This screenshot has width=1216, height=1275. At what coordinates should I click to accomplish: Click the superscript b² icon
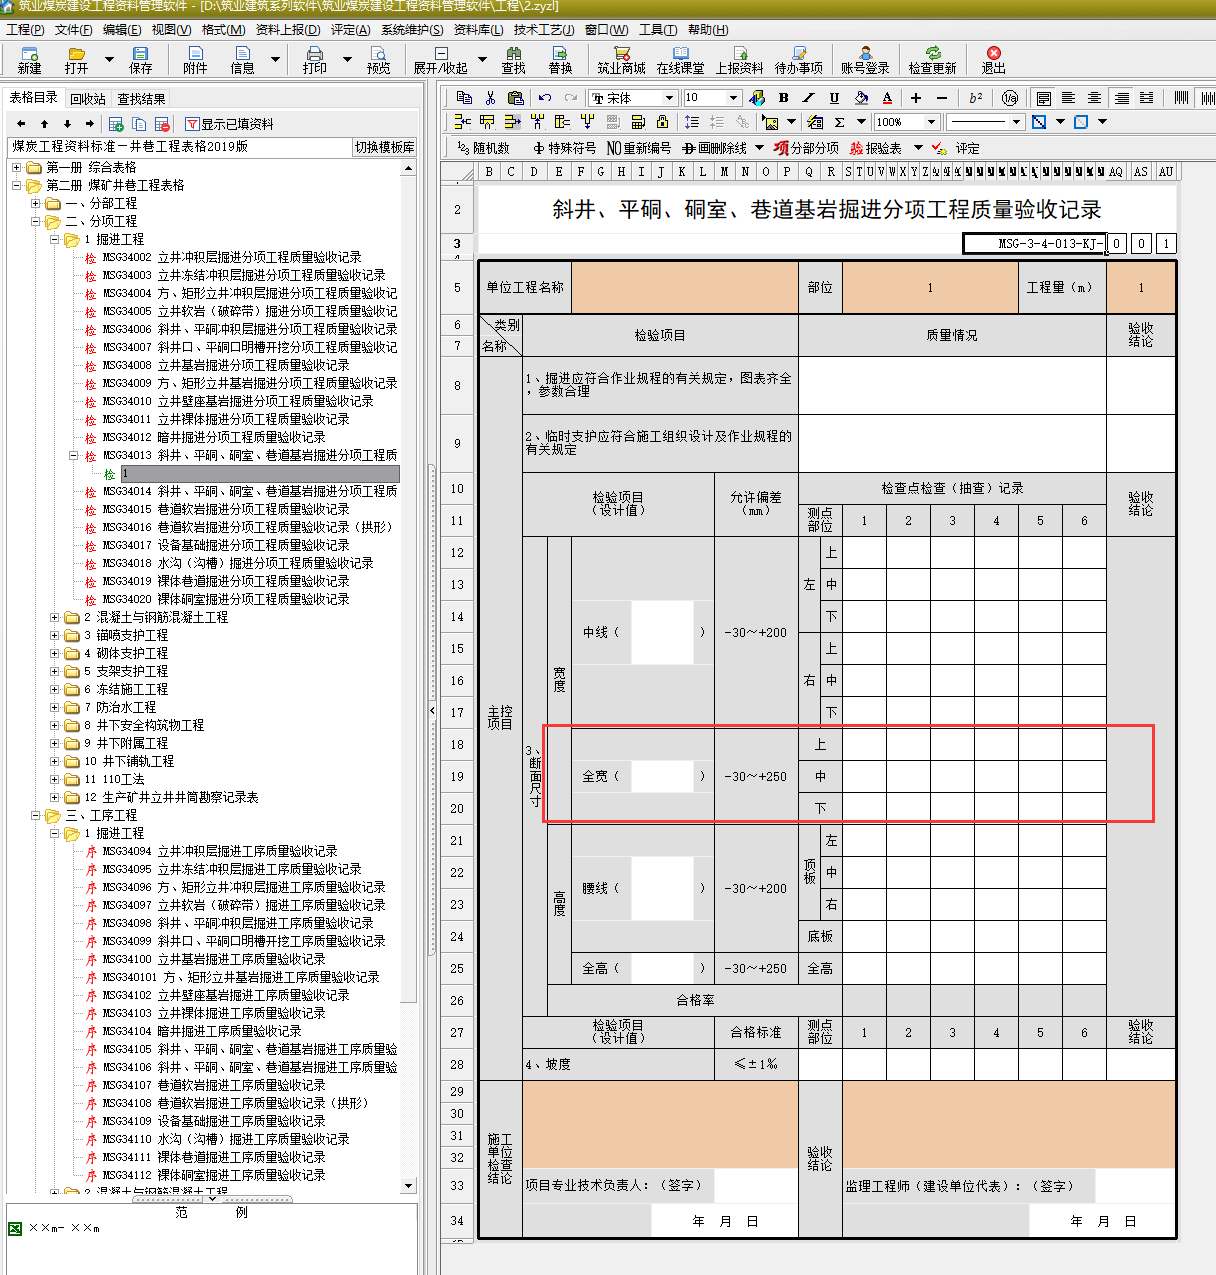coord(975,97)
